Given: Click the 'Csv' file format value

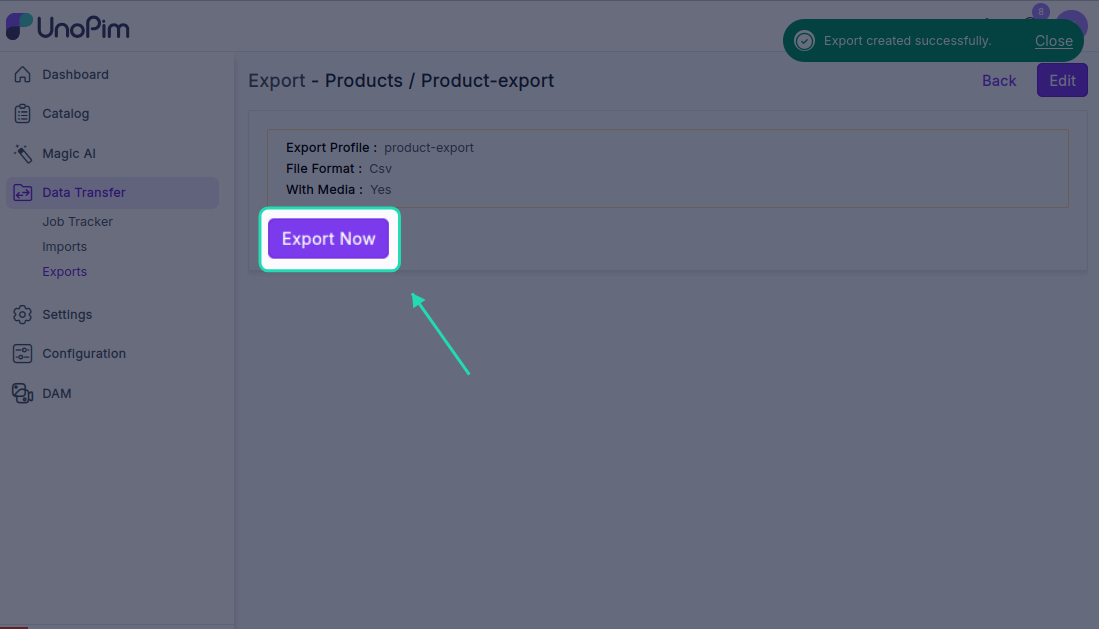Looking at the screenshot, I should click(x=381, y=169).
